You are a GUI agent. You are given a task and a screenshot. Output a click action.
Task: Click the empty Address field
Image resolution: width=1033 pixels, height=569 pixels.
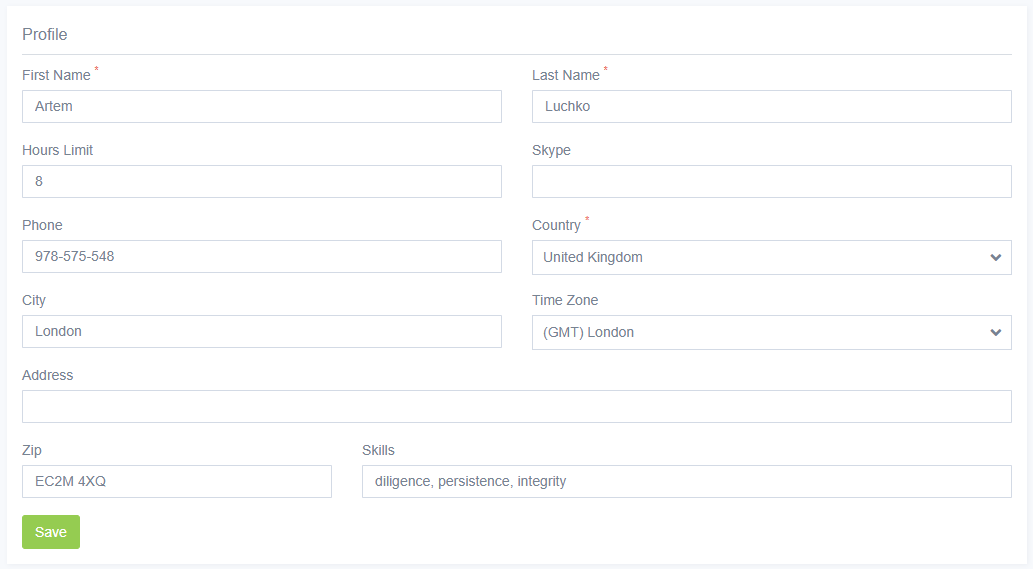tap(516, 407)
